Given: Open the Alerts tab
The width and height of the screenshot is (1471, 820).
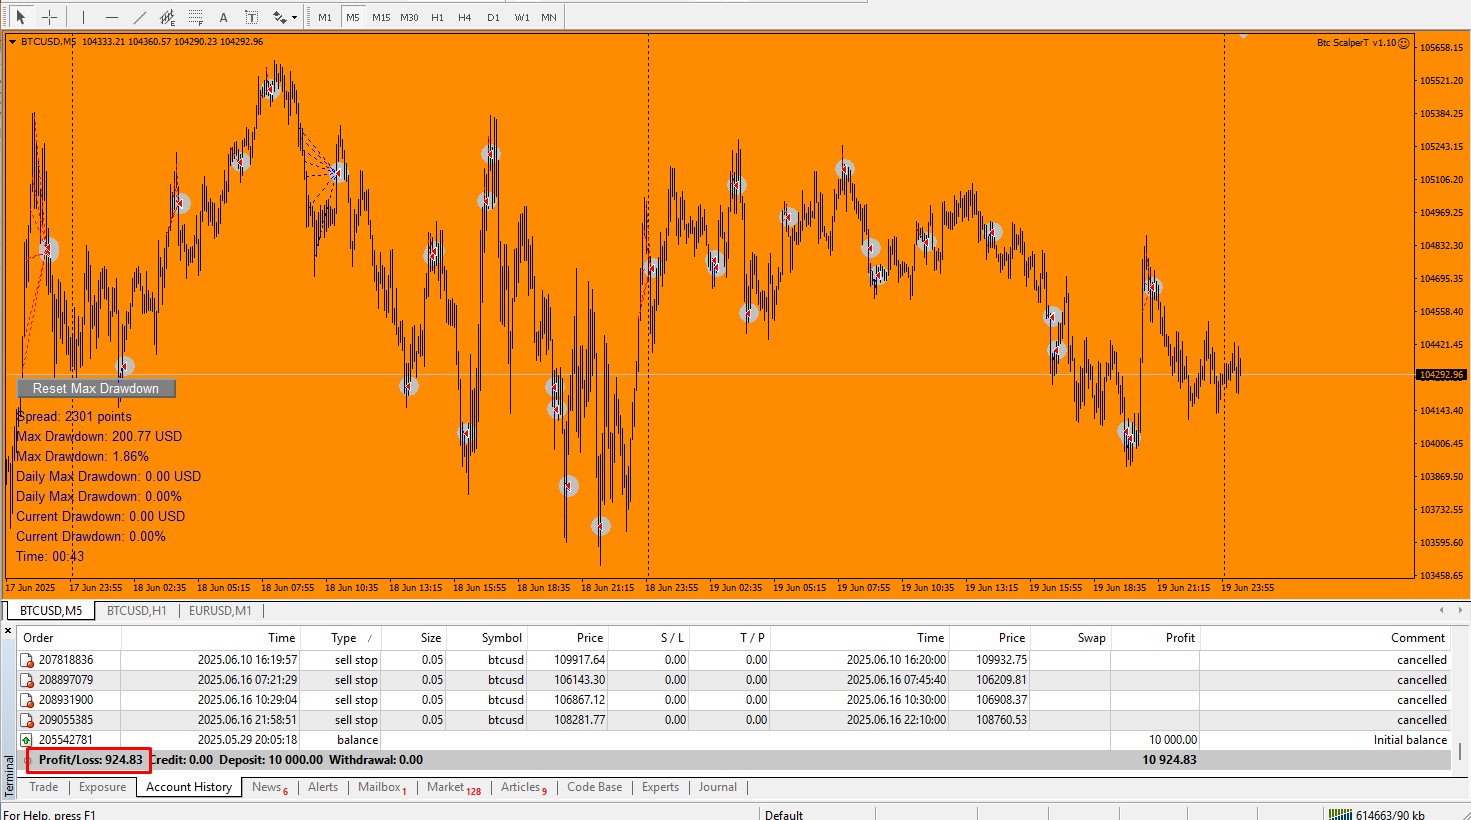Looking at the screenshot, I should click(323, 787).
